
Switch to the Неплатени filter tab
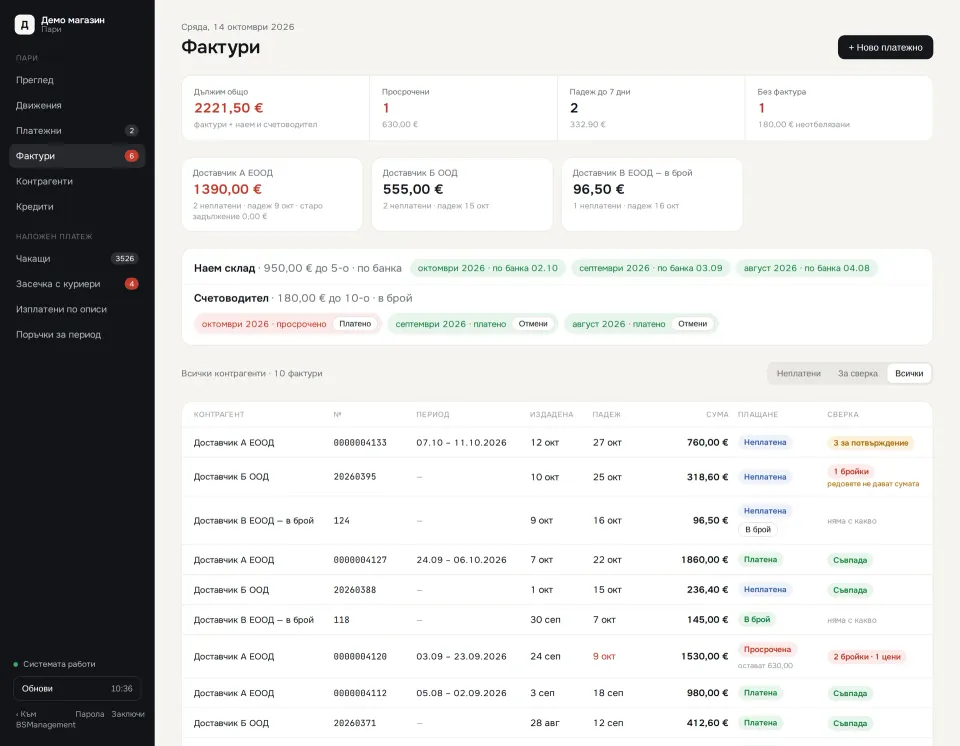798,374
